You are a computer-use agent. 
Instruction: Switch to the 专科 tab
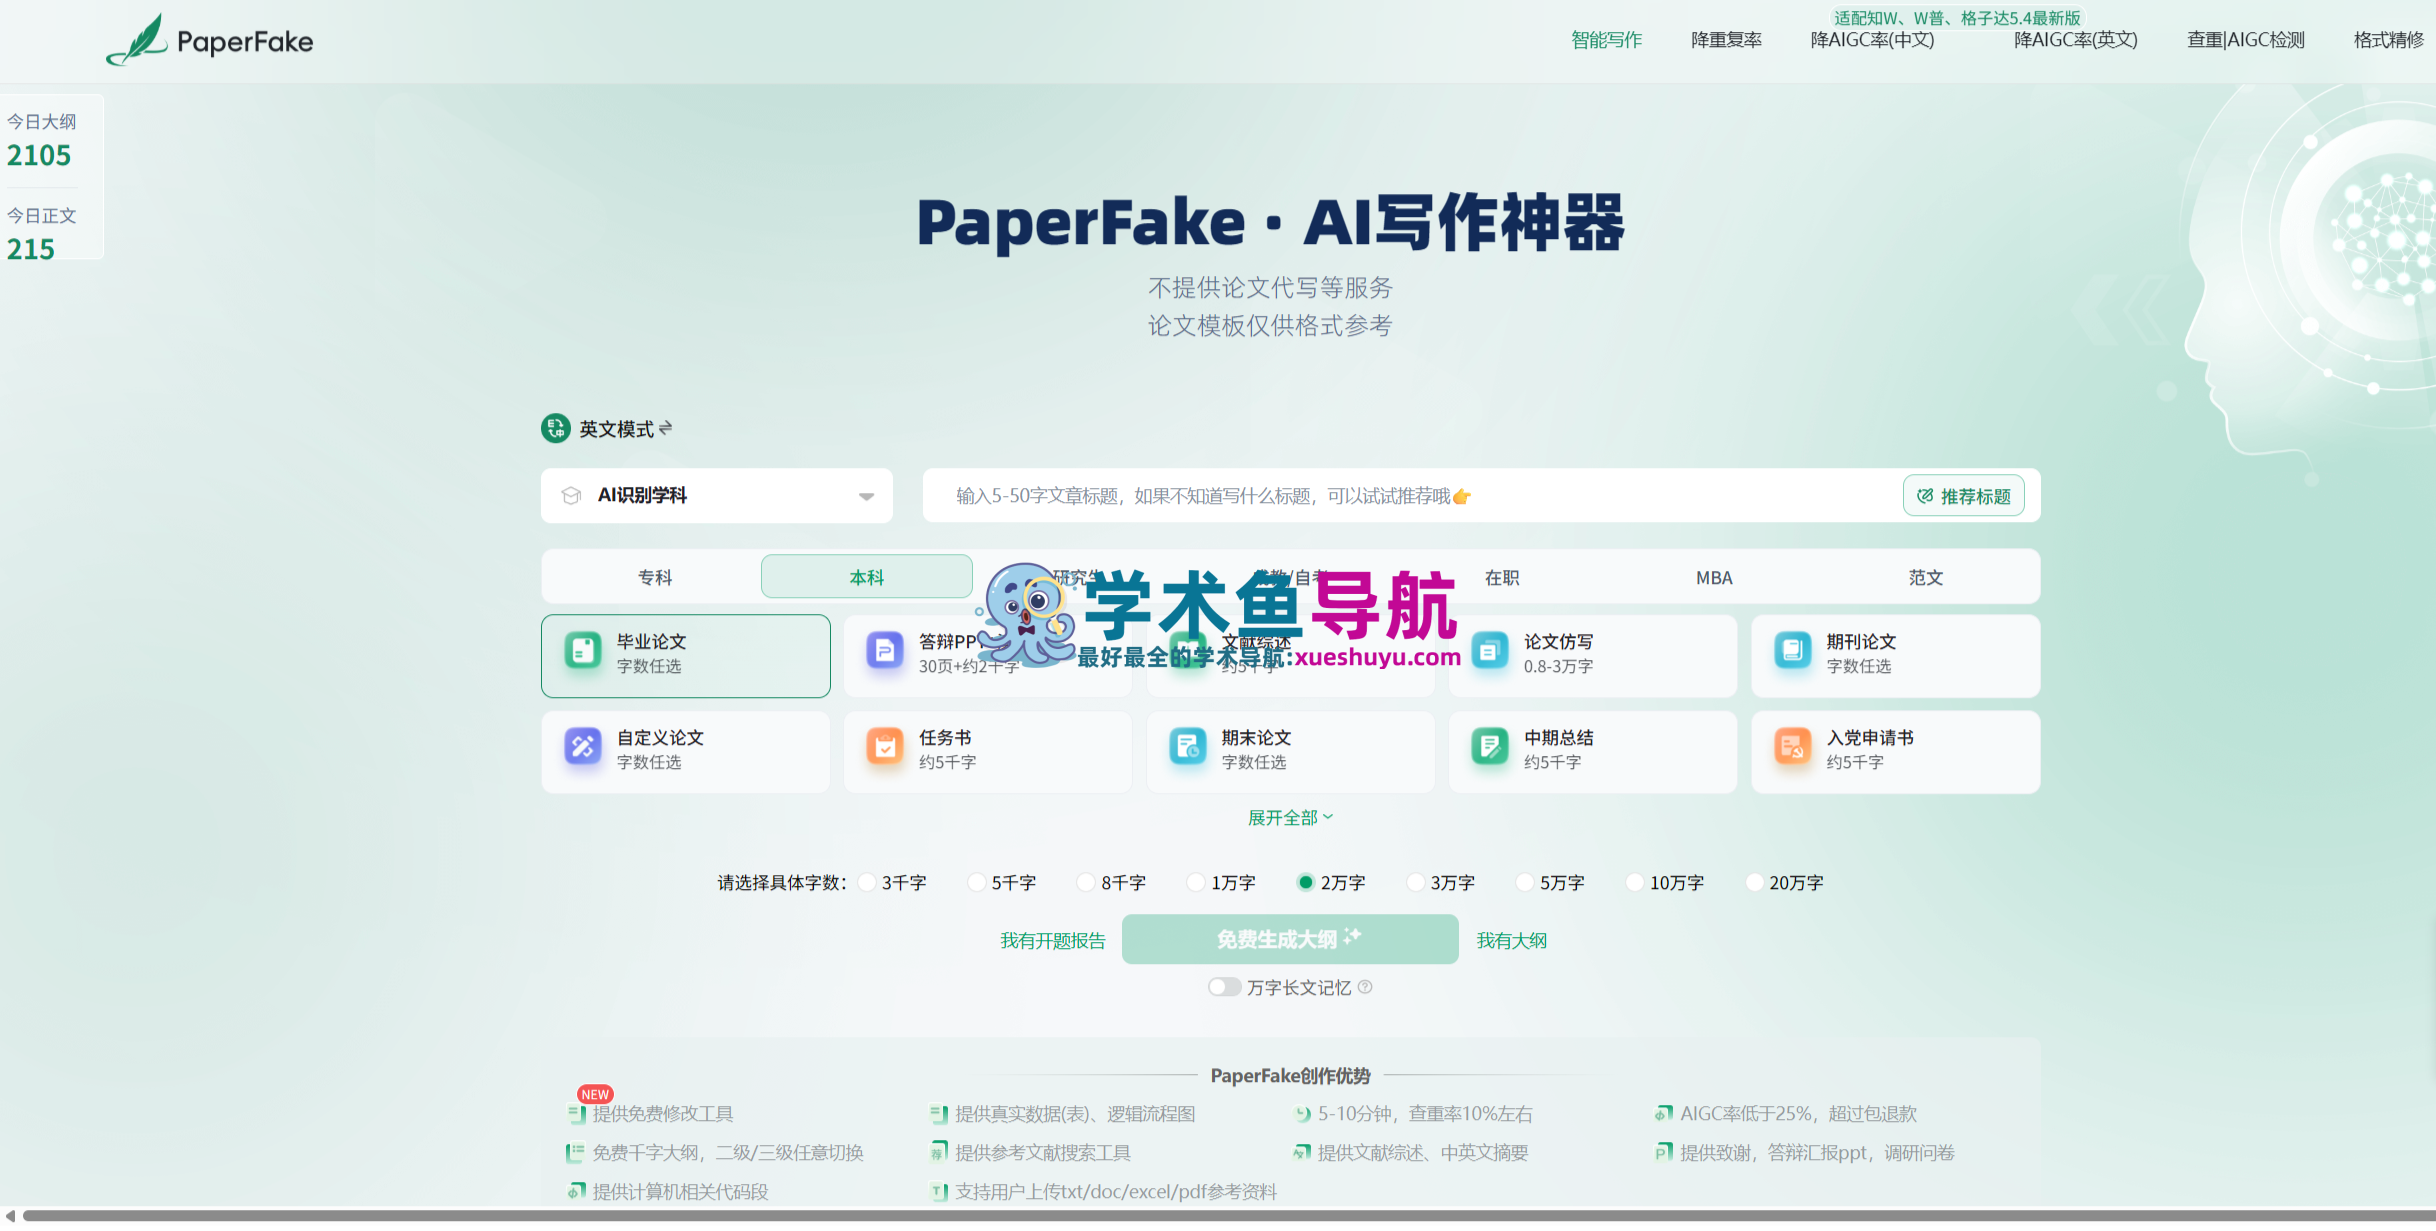(655, 577)
